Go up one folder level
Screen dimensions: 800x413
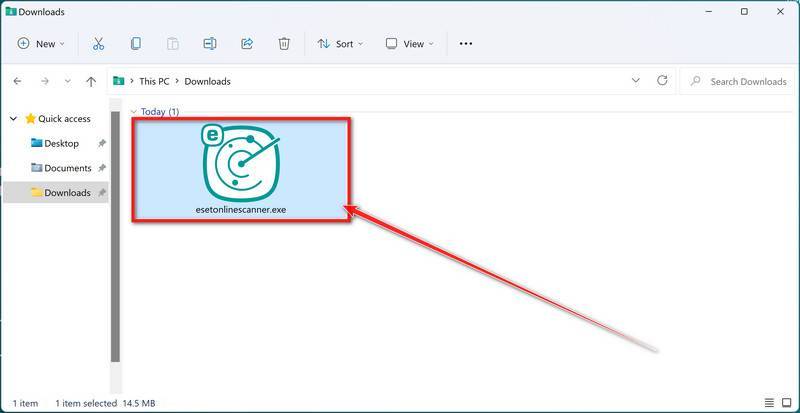(x=91, y=81)
